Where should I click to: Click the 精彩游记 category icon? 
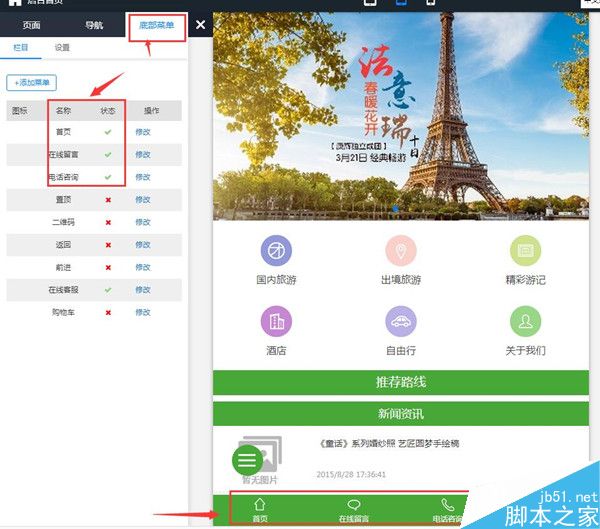525,251
